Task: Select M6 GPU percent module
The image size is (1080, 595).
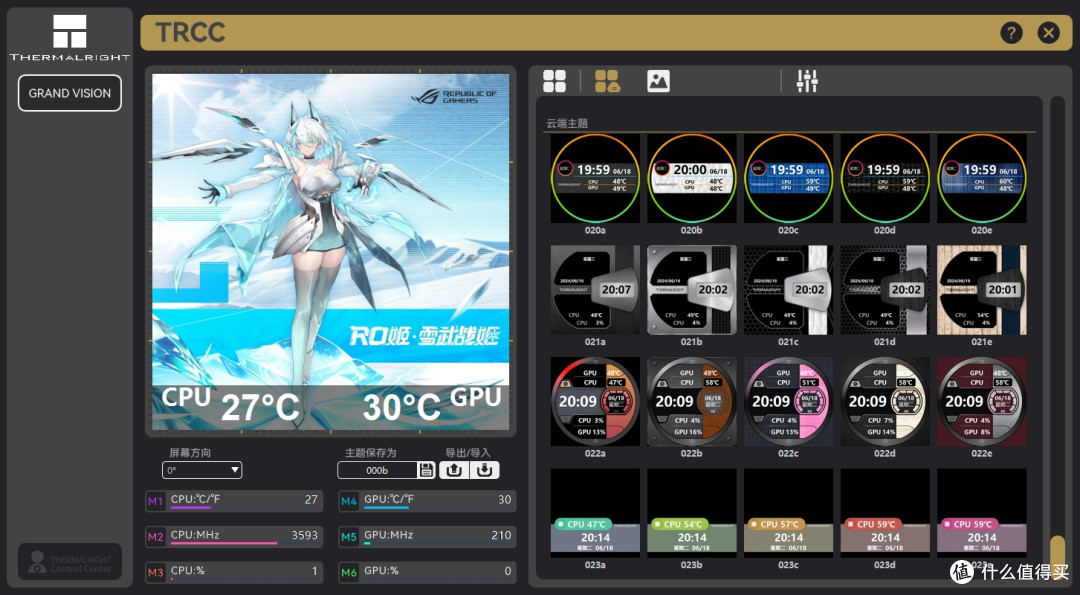Action: pos(427,572)
